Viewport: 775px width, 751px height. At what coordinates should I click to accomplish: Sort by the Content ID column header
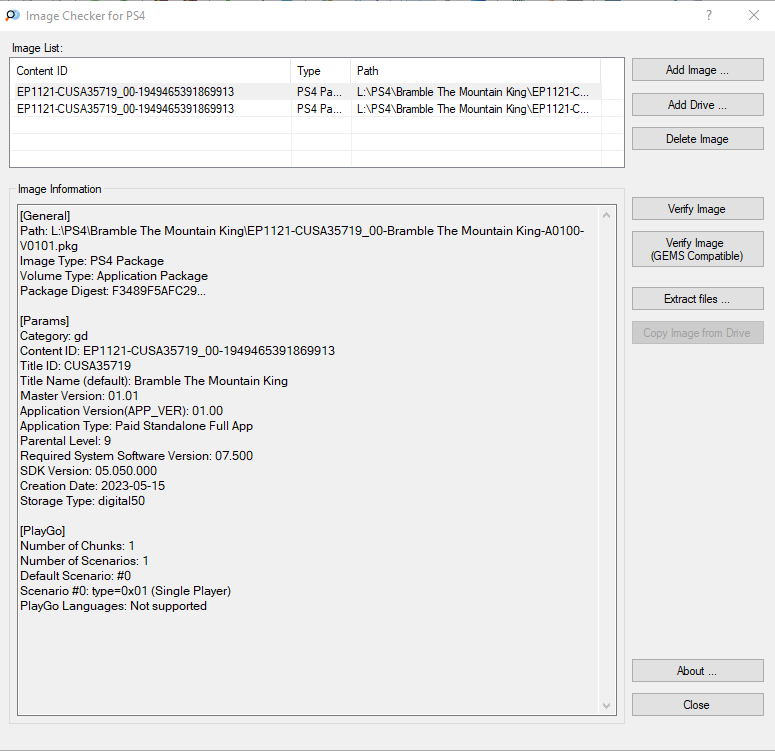[151, 71]
